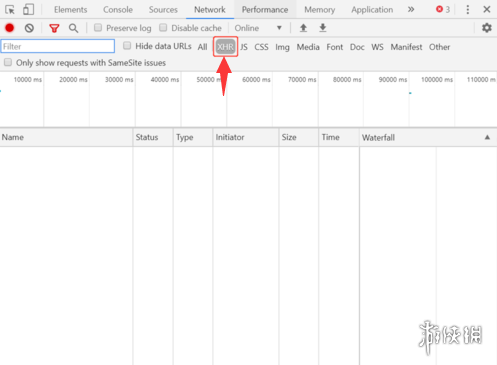
Task: Enable the Preserve log checkbox
Action: tap(98, 28)
